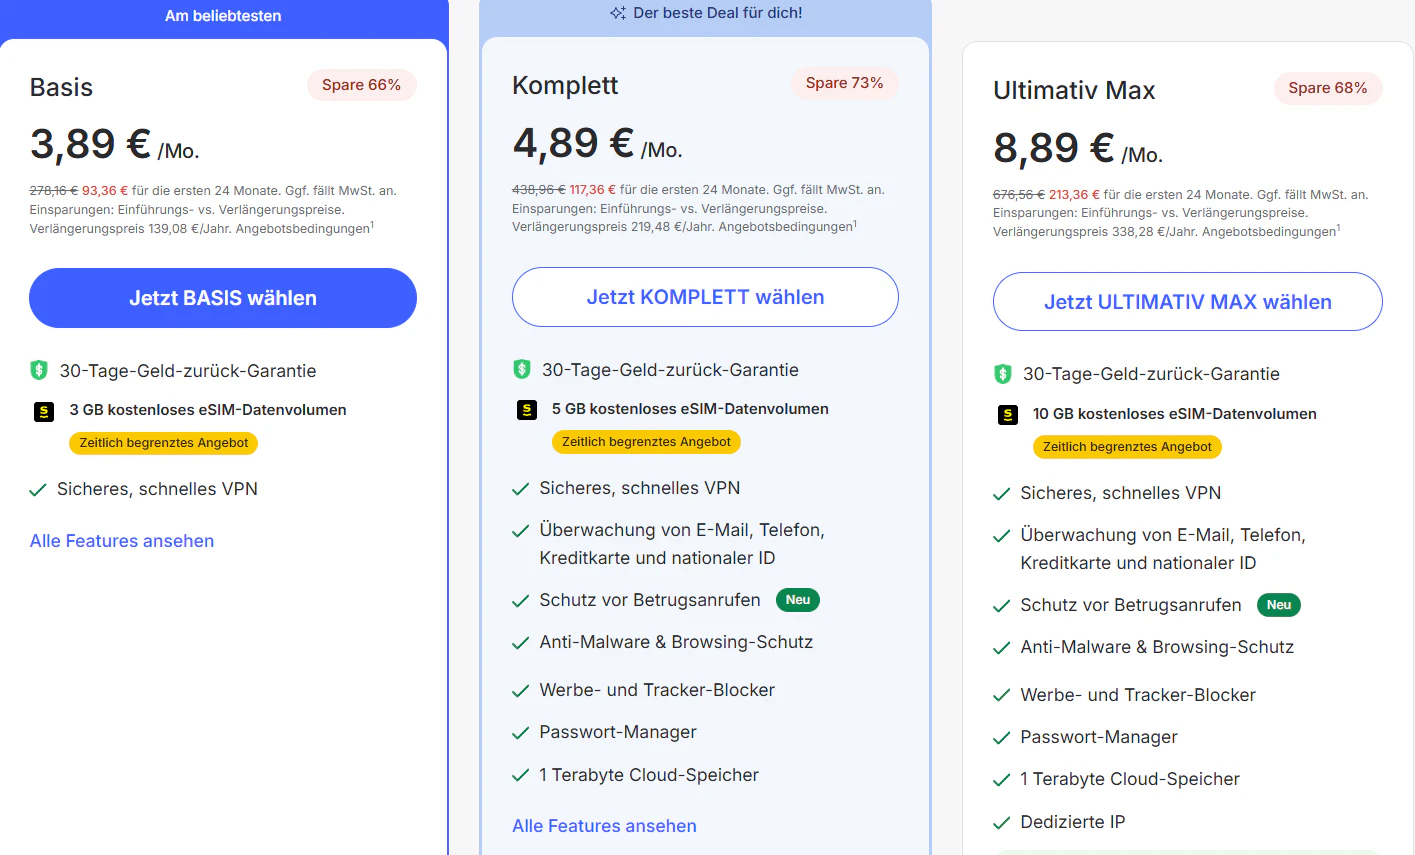This screenshot has width=1415, height=855.
Task: Click the green shield icon in Ultimativ Max plan
Action: [x=1003, y=374]
